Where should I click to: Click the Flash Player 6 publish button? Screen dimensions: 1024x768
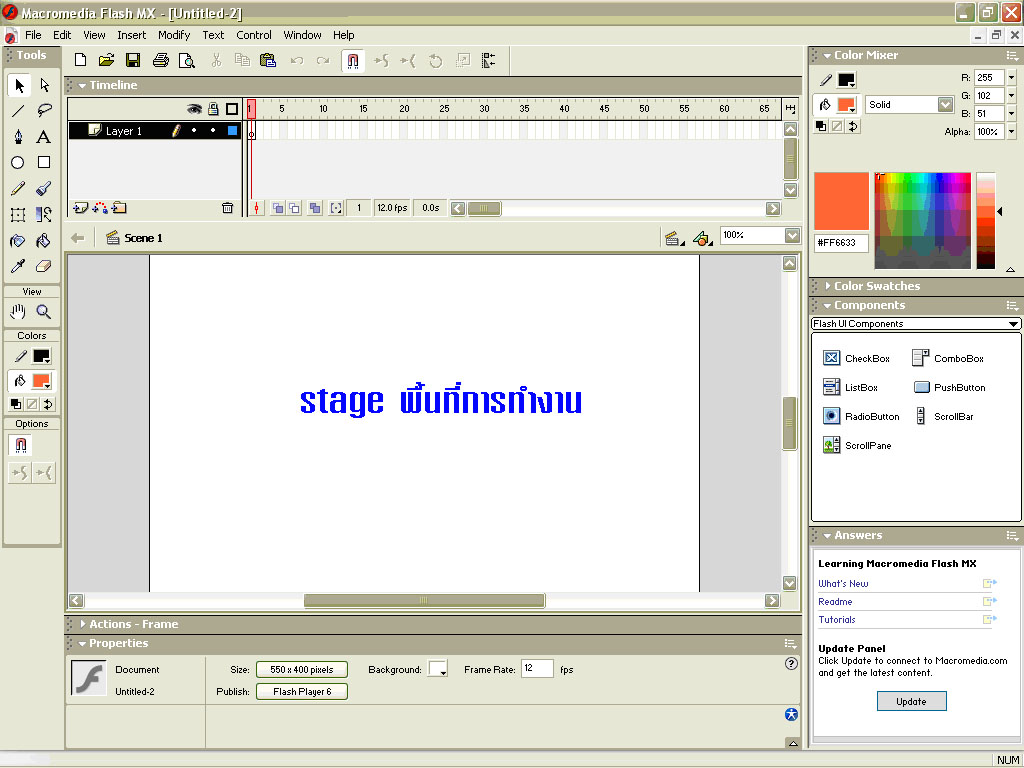tap(302, 692)
